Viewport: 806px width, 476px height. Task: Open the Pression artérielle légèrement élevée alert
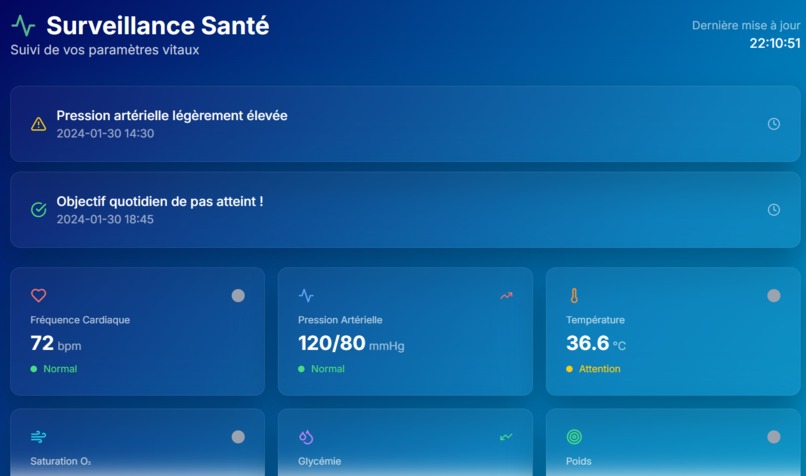[405, 124]
